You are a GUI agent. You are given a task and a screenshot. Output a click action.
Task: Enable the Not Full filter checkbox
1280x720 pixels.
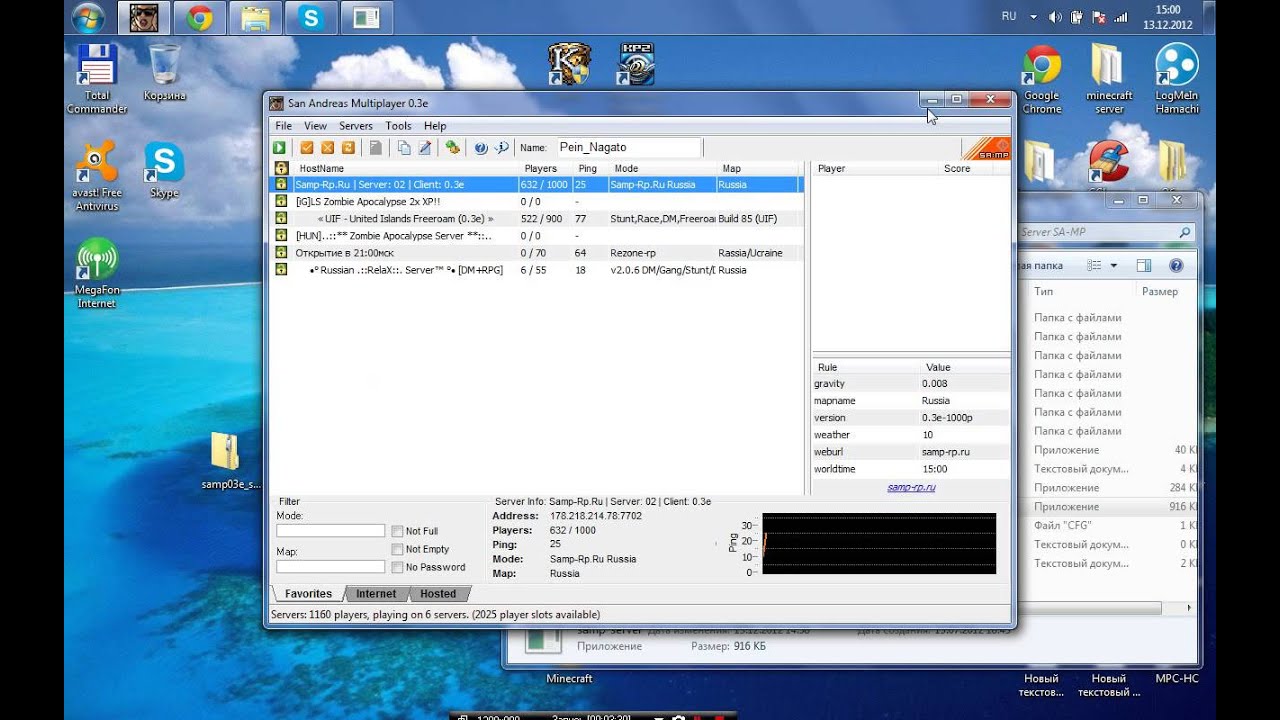[x=397, y=531]
